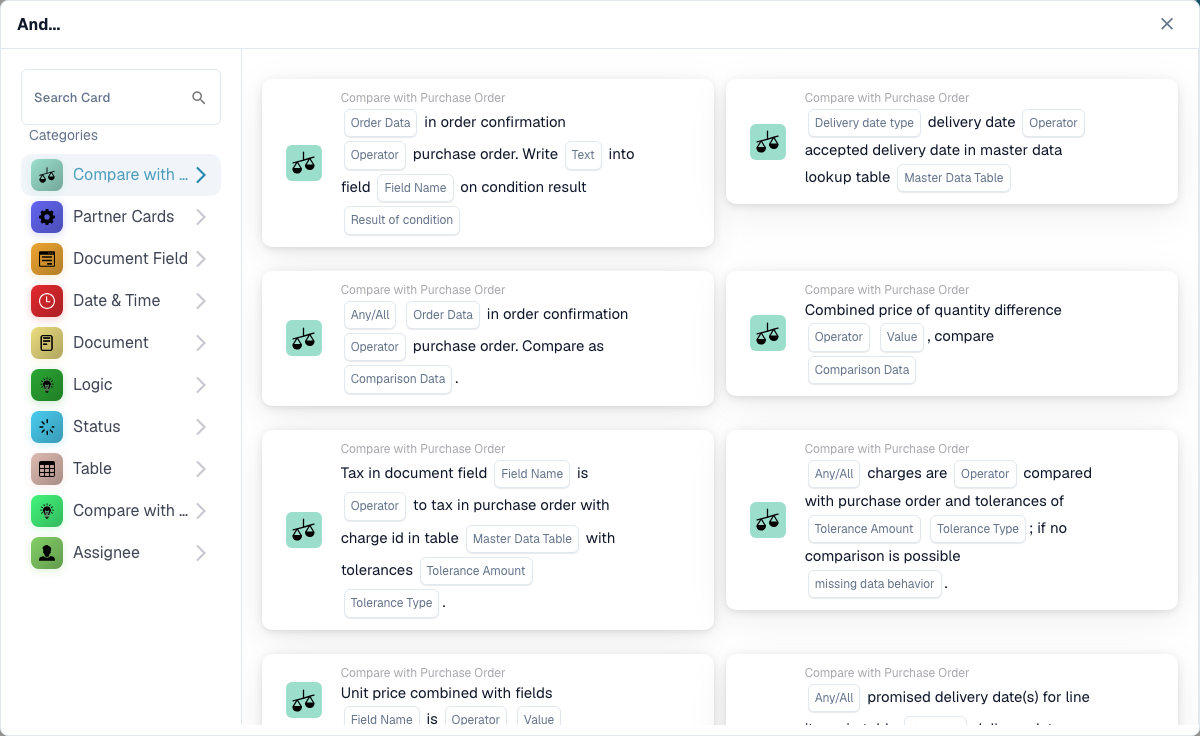Click scales icon on Delivery date type card

(768, 142)
